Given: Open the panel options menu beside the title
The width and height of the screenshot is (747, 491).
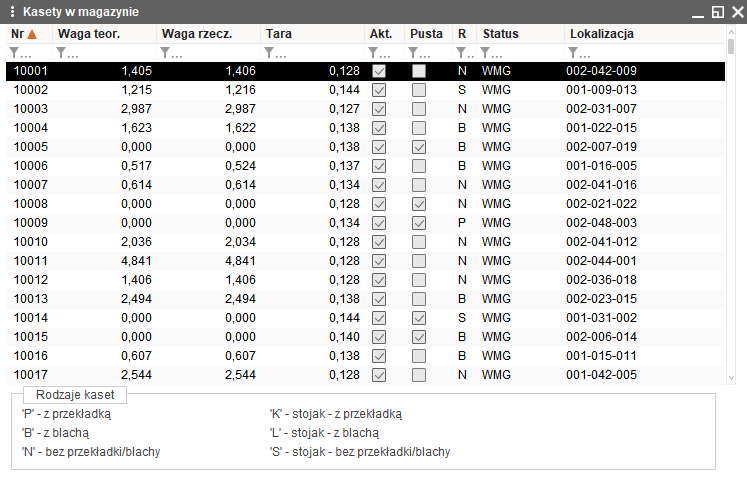Looking at the screenshot, I should pyautogui.click(x=11, y=12).
